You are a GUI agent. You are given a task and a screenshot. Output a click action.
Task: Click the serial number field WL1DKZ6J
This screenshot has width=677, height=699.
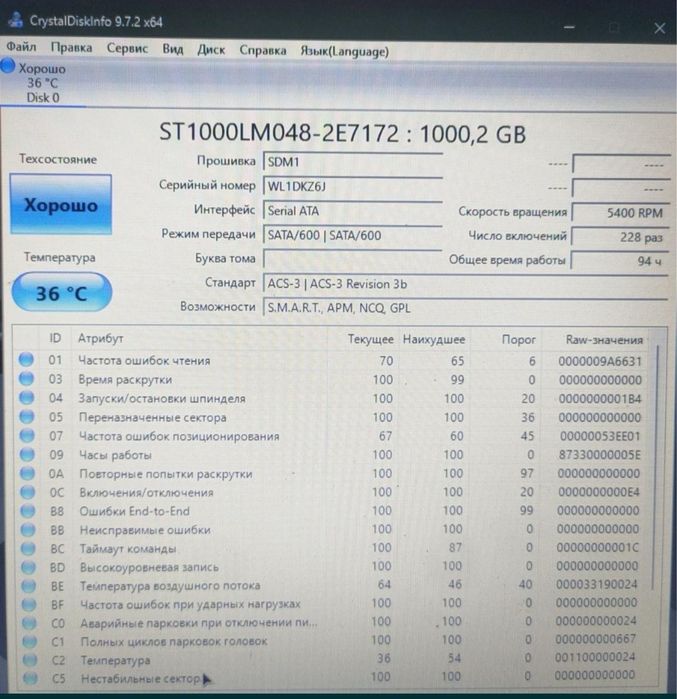(x=353, y=186)
